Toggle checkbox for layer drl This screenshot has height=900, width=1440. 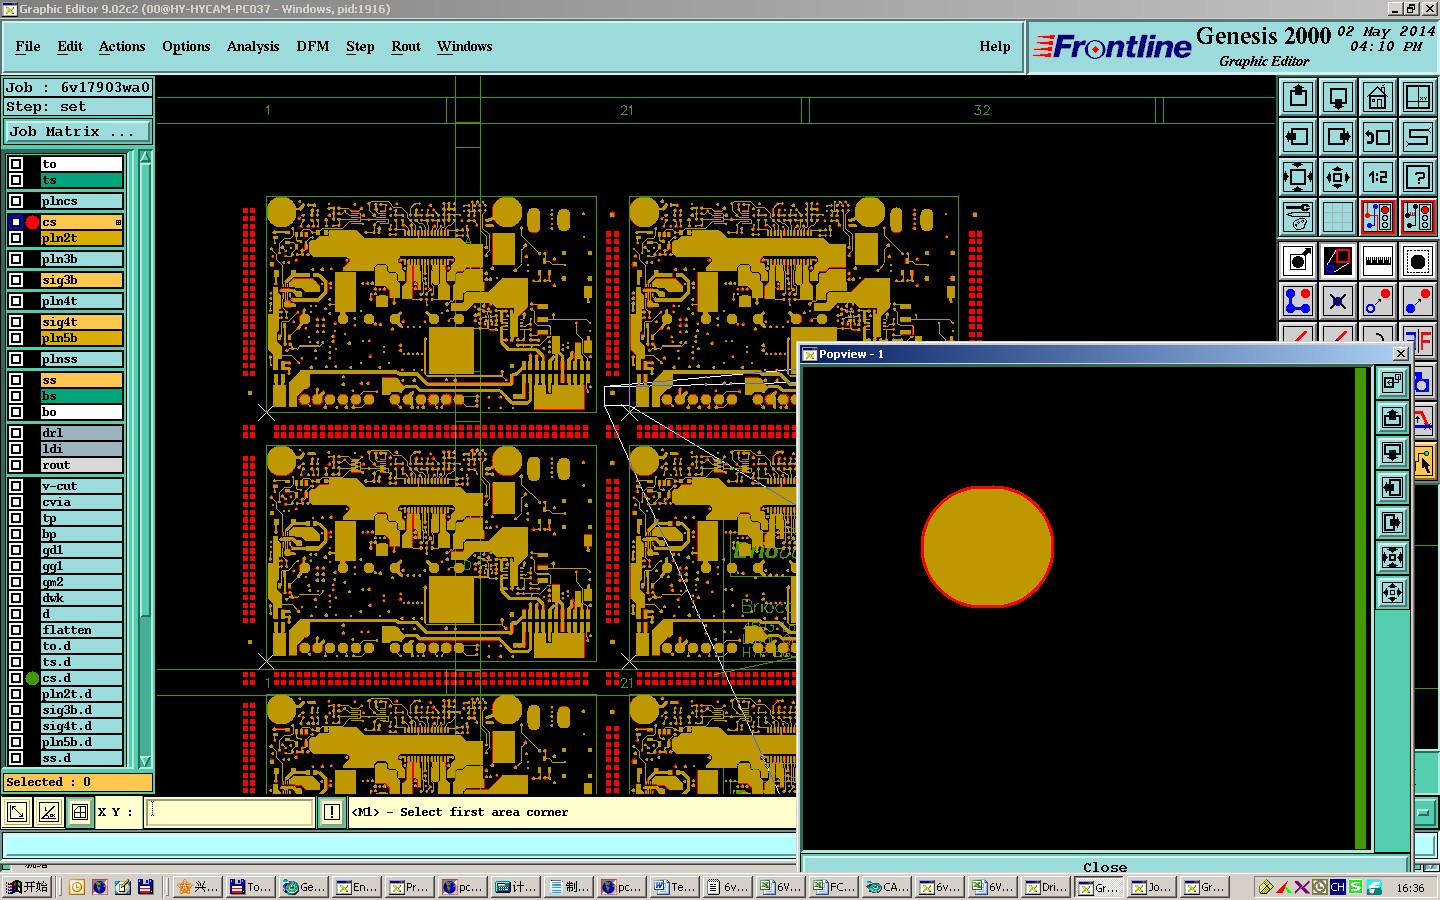point(16,433)
